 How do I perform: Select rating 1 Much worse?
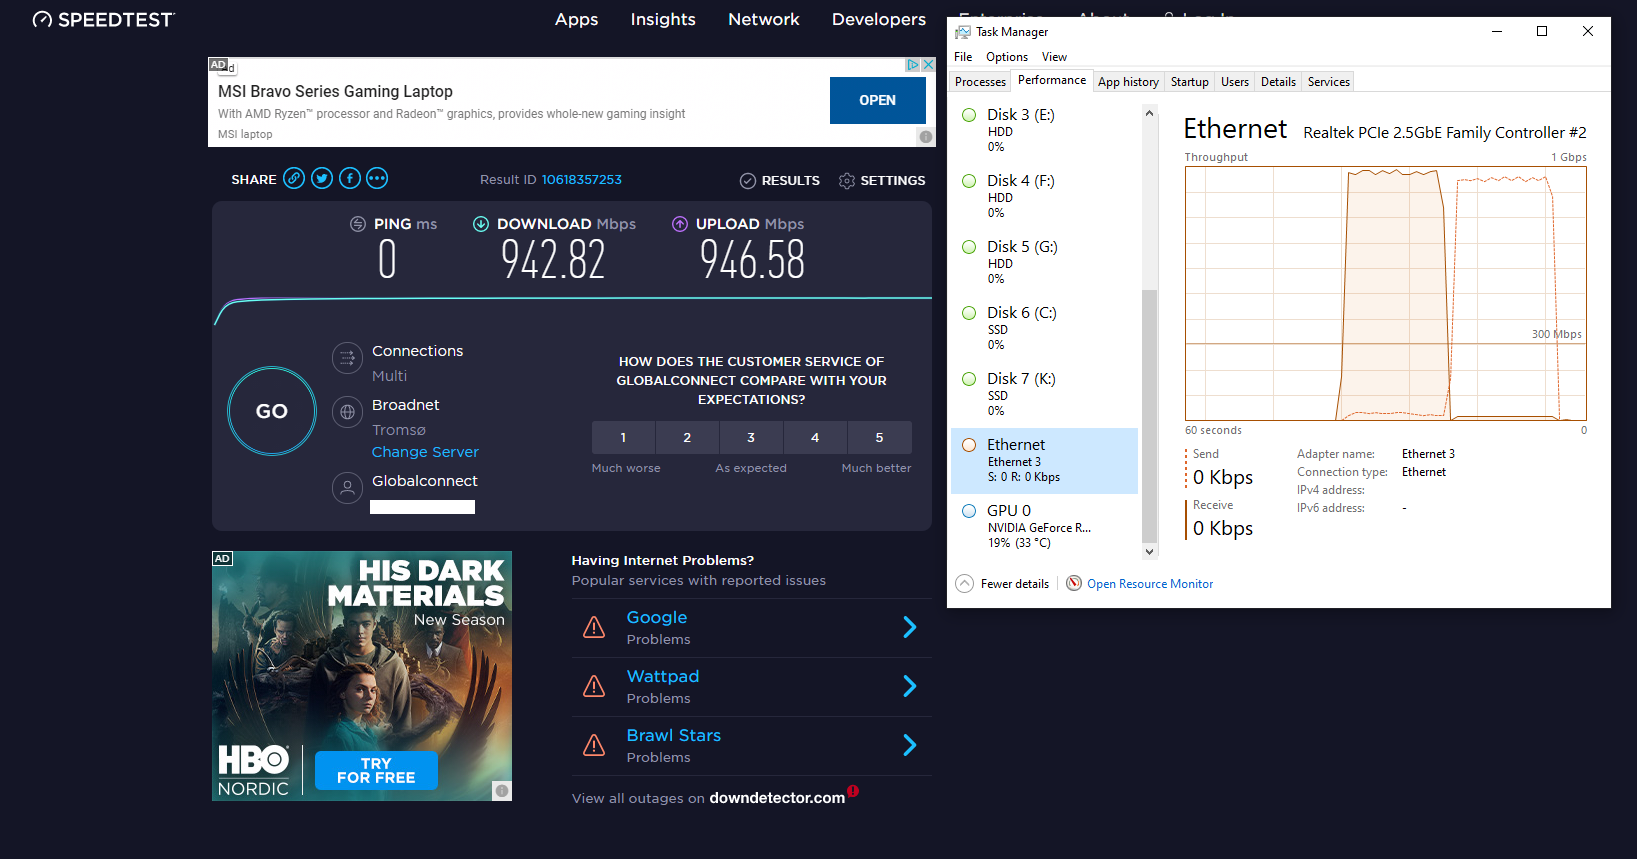click(623, 438)
